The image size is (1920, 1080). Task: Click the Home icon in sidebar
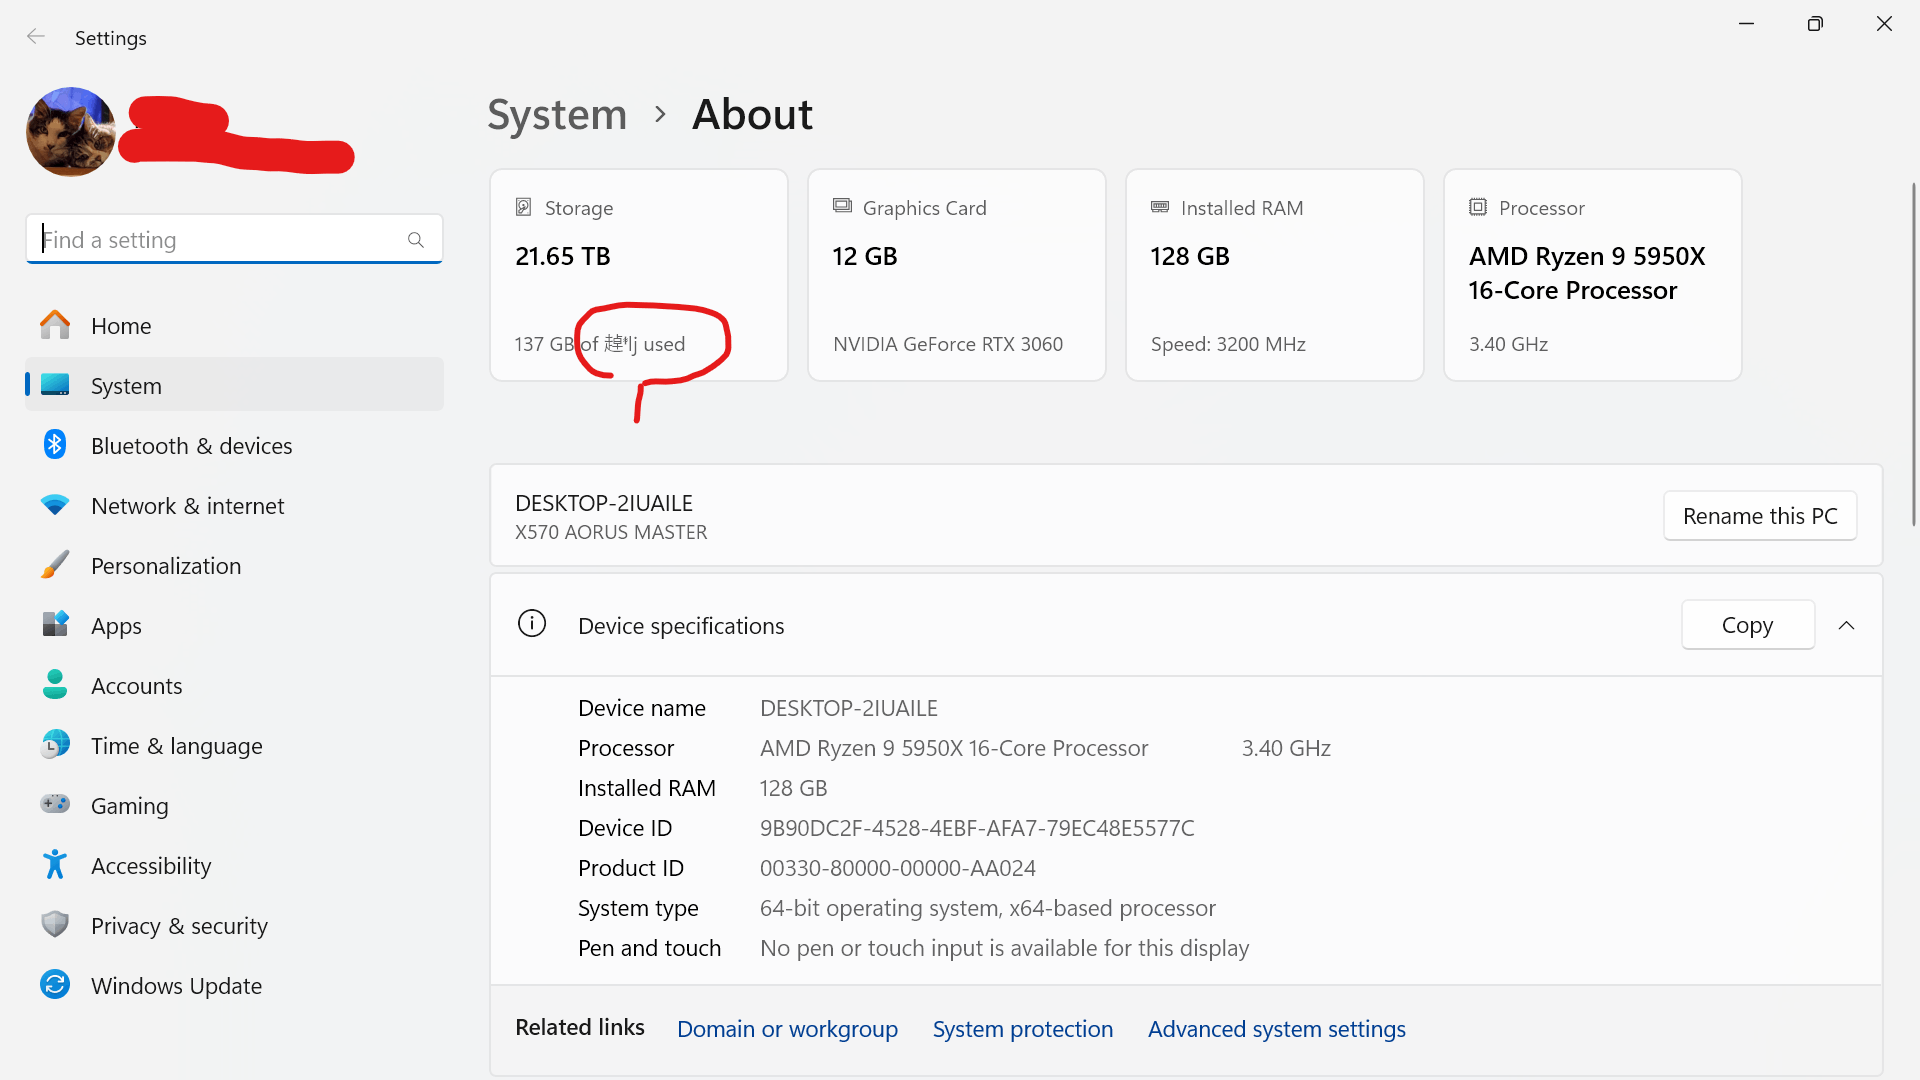click(x=55, y=325)
